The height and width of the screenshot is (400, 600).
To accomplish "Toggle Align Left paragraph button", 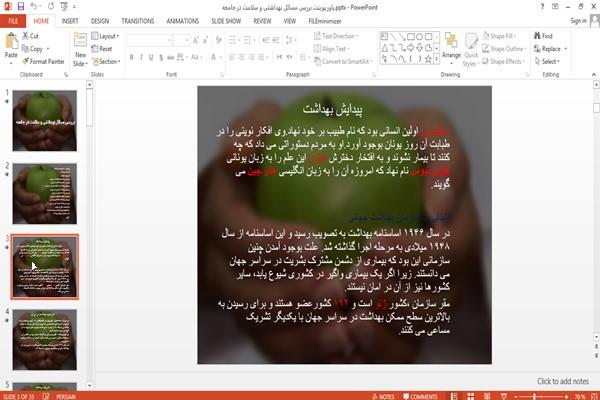I will click(x=232, y=57).
